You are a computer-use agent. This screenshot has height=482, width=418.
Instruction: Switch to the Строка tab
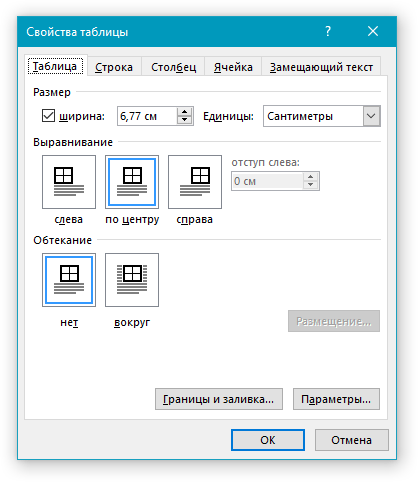(x=114, y=67)
